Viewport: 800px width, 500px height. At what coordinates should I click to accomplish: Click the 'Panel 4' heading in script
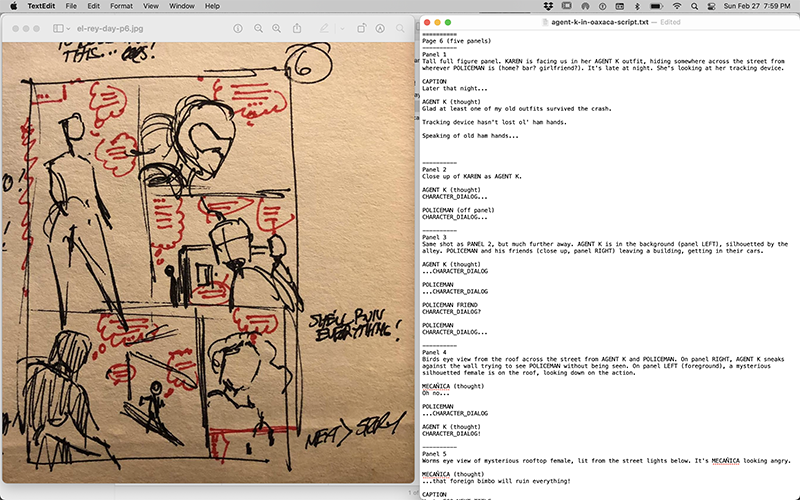pyautogui.click(x=434, y=353)
